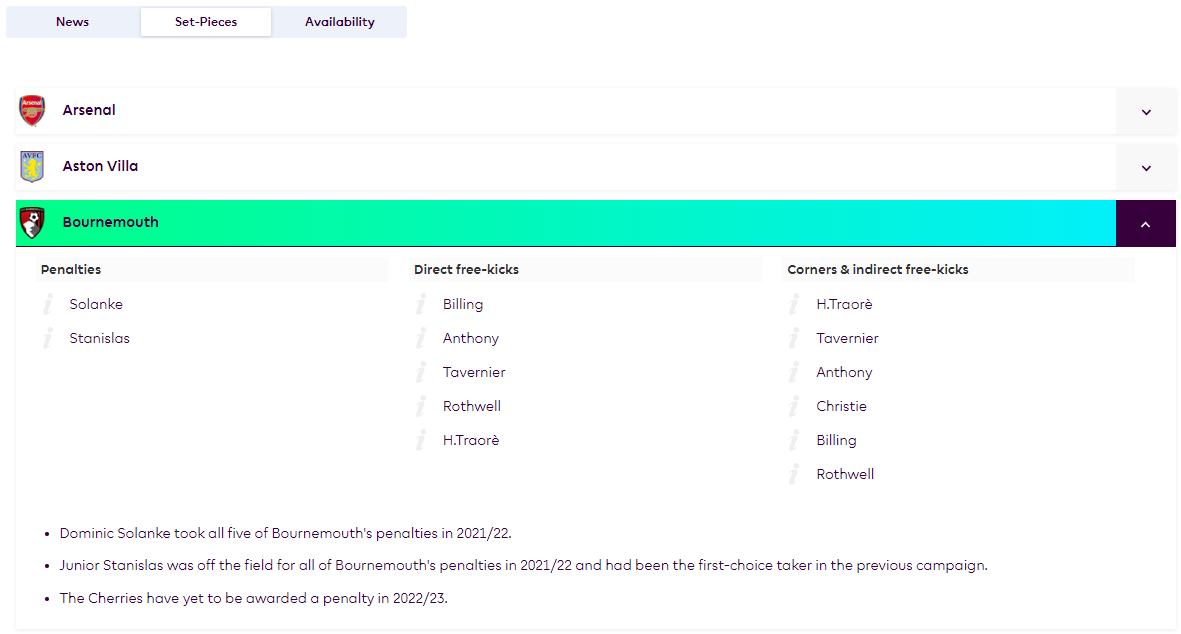1181x634 pixels.
Task: Click the Corners & indirect free-kicks heading
Action: click(877, 270)
